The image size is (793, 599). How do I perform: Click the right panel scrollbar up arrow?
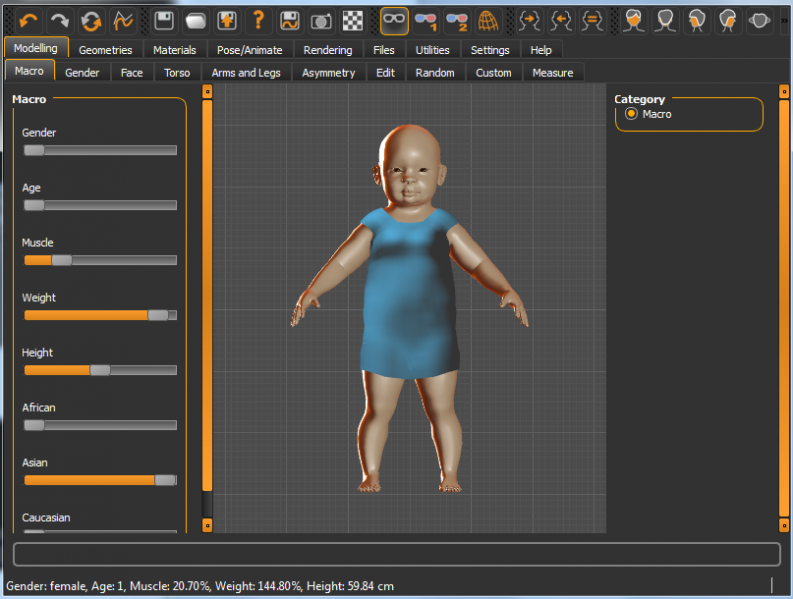[784, 91]
